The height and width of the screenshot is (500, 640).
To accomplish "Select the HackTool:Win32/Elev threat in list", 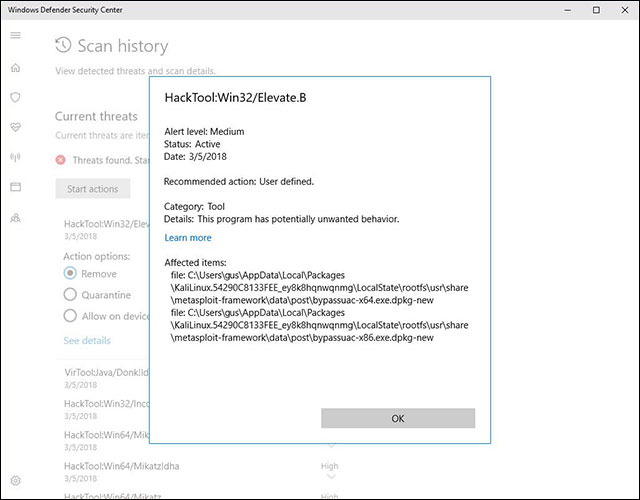I will point(107,229).
